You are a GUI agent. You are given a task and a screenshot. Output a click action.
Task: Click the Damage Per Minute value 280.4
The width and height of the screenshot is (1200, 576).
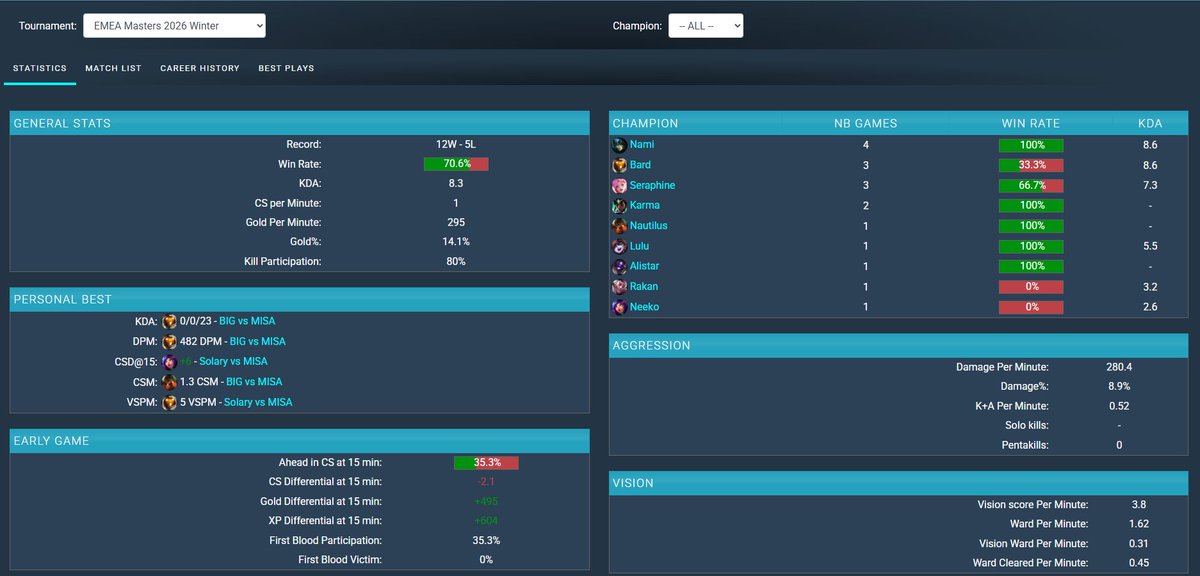tap(1119, 367)
